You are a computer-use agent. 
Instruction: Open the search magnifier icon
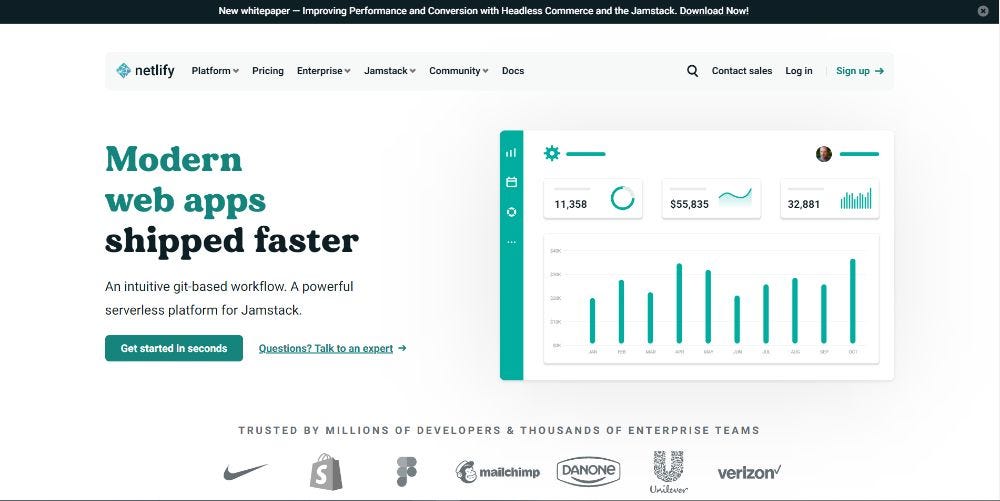[x=693, y=71]
